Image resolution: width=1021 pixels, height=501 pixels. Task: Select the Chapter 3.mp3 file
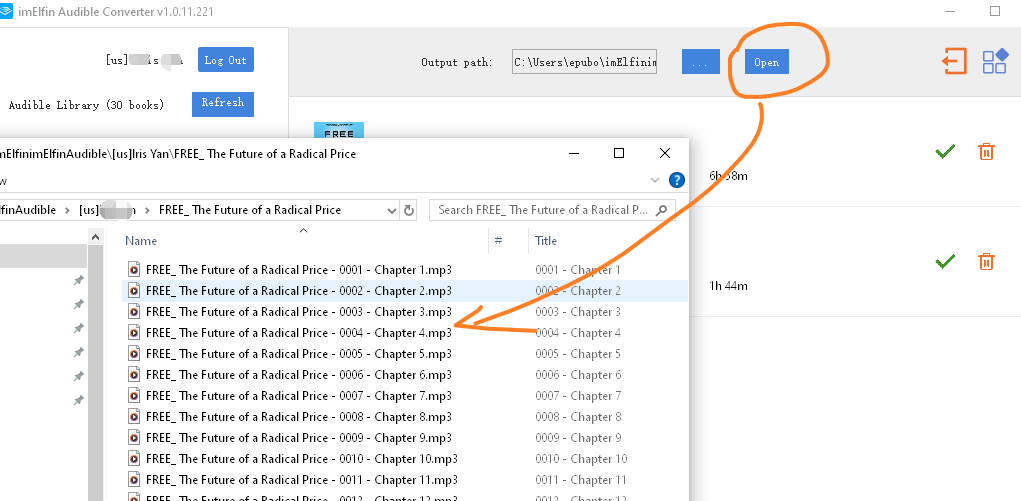(x=299, y=311)
